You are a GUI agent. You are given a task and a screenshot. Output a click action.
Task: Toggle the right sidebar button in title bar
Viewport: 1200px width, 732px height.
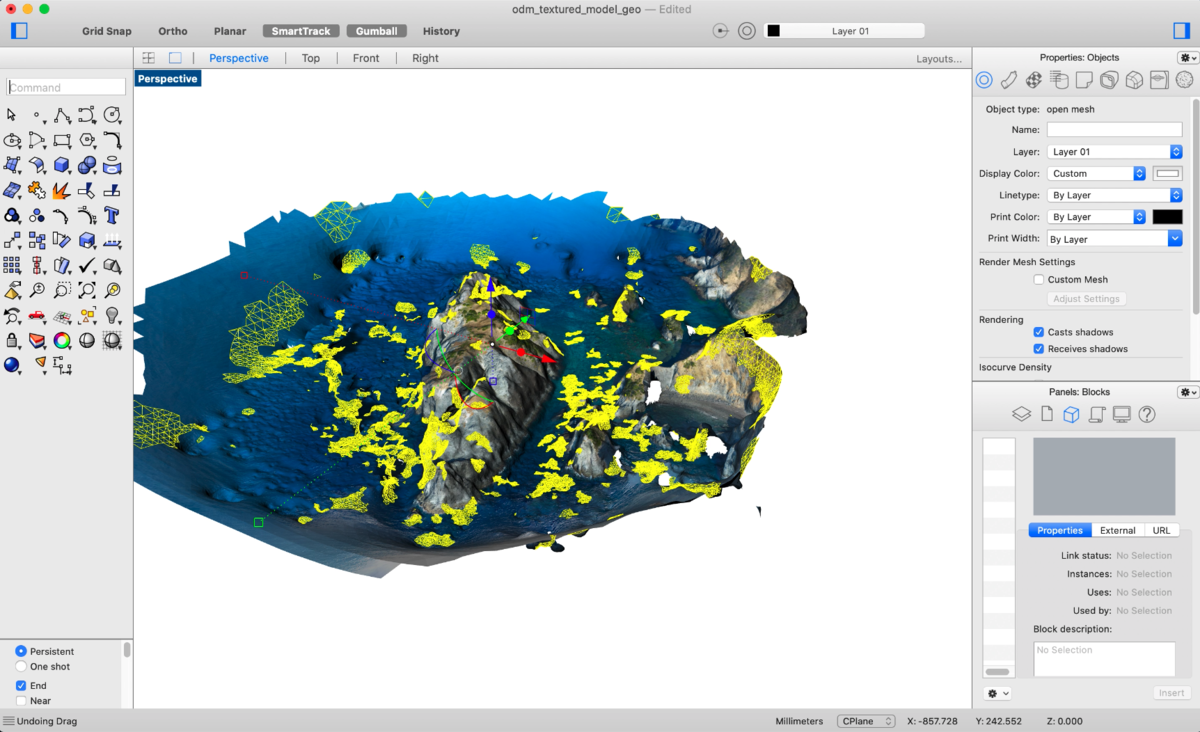[1180, 31]
